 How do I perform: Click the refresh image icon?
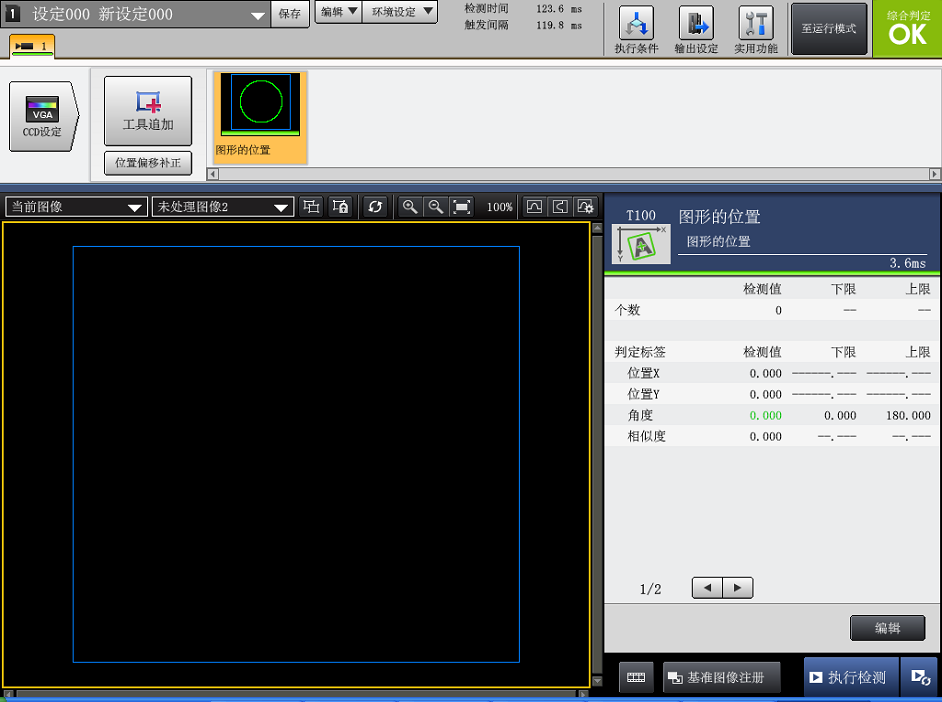pyautogui.click(x=375, y=207)
